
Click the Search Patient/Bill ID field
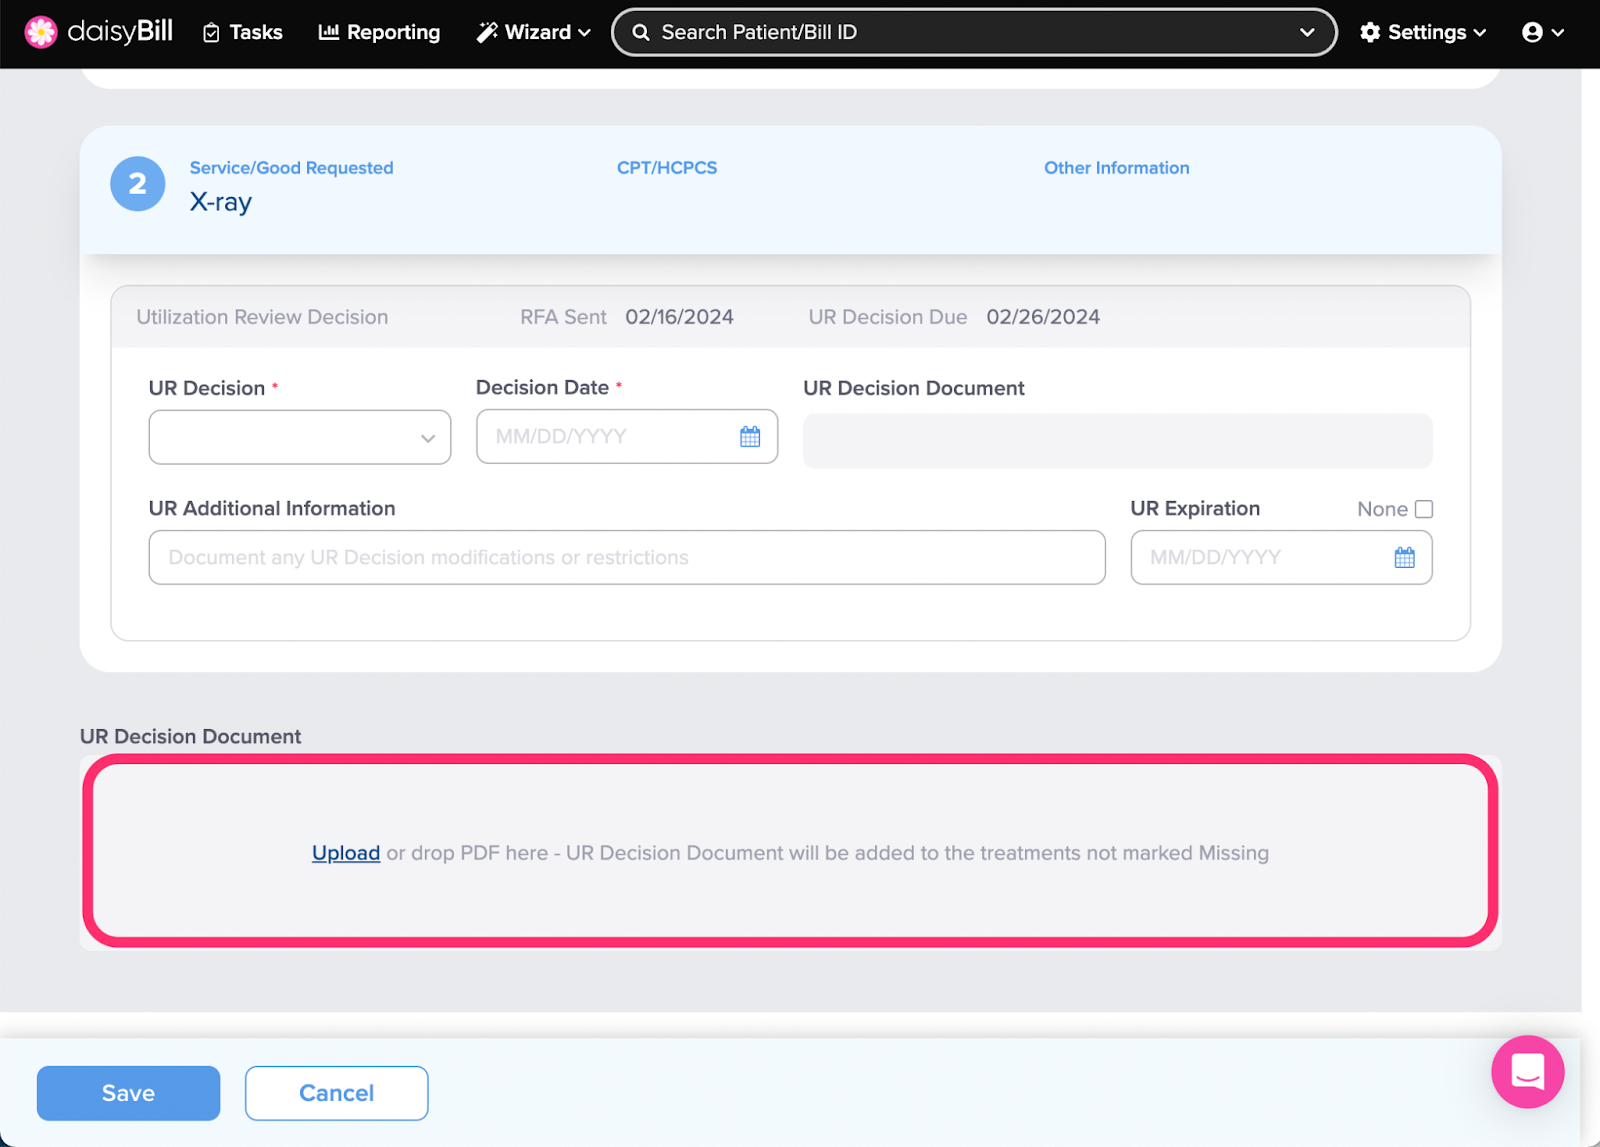coord(974,32)
